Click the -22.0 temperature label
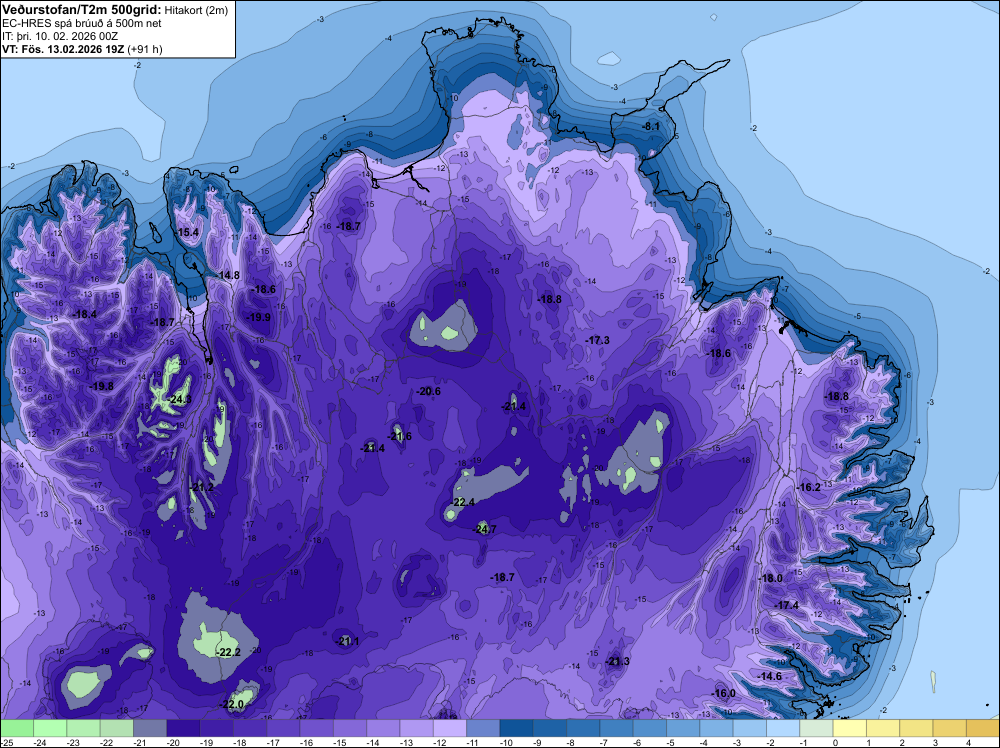This screenshot has height=748, width=1000. pyautogui.click(x=232, y=704)
